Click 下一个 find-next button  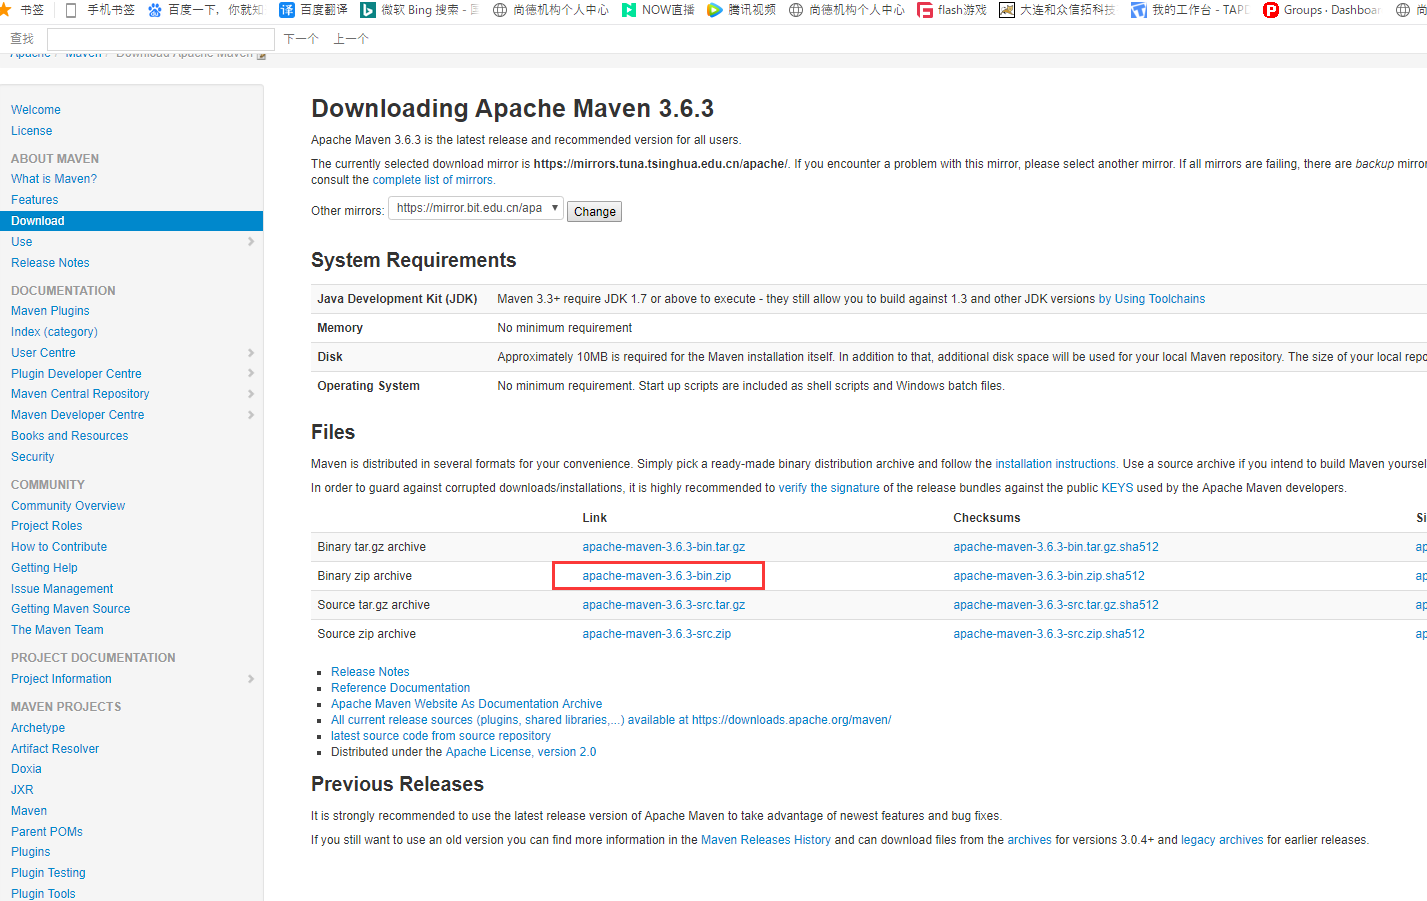click(301, 39)
